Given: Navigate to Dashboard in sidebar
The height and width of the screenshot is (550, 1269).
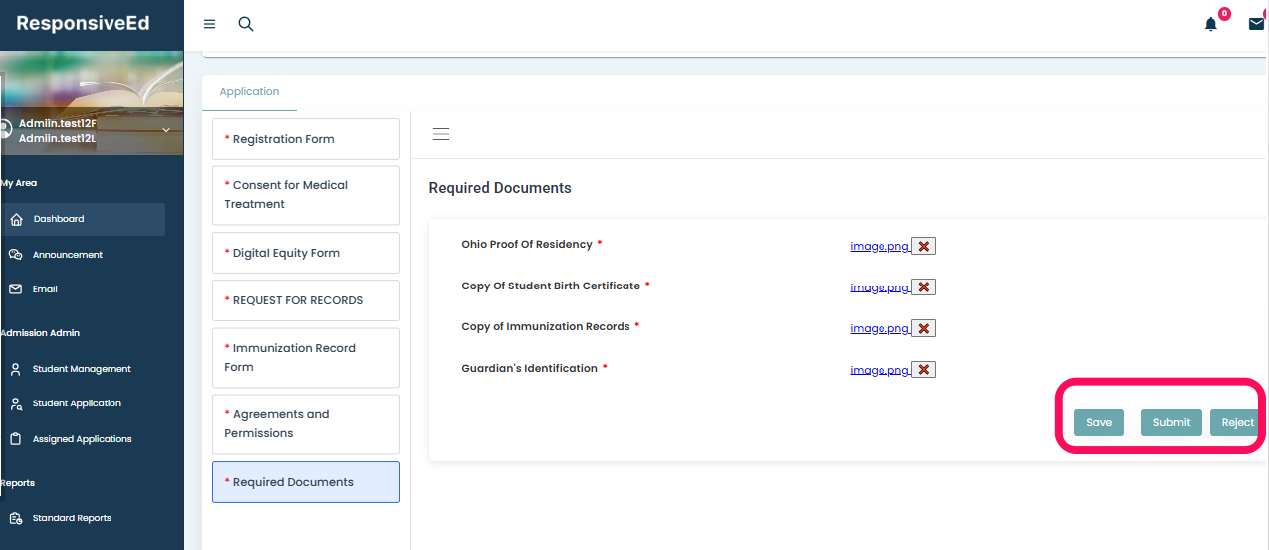Looking at the screenshot, I should [59, 219].
